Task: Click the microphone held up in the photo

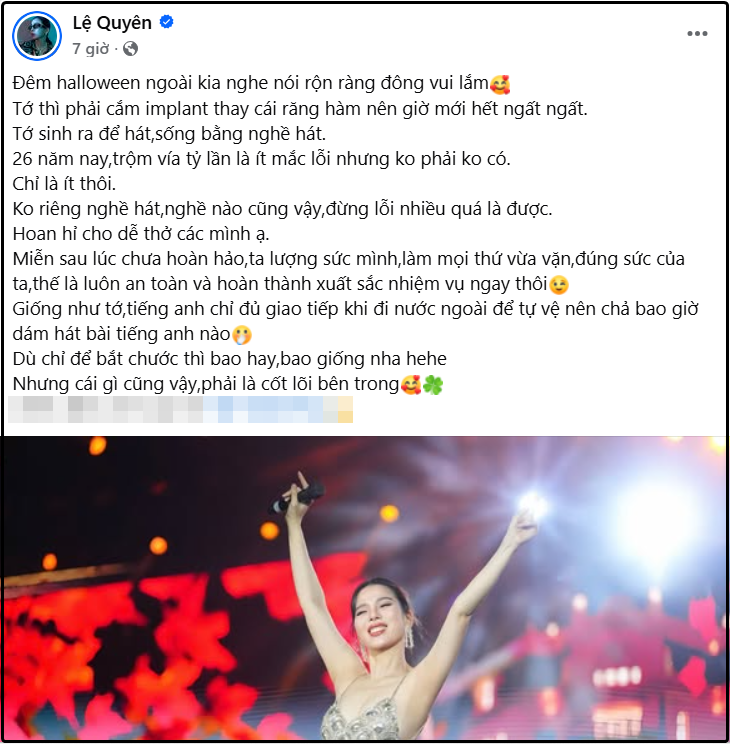Action: coord(297,498)
